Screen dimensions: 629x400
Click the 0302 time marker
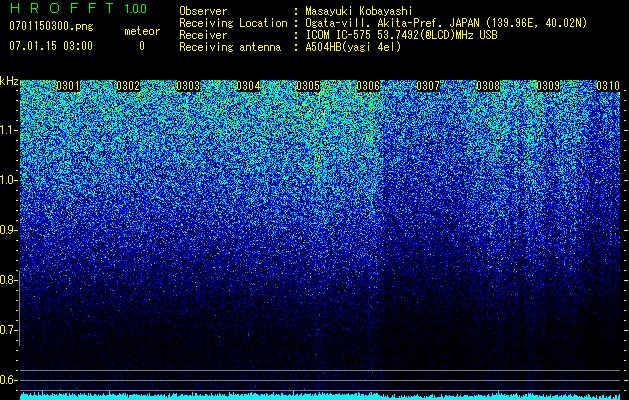128,86
